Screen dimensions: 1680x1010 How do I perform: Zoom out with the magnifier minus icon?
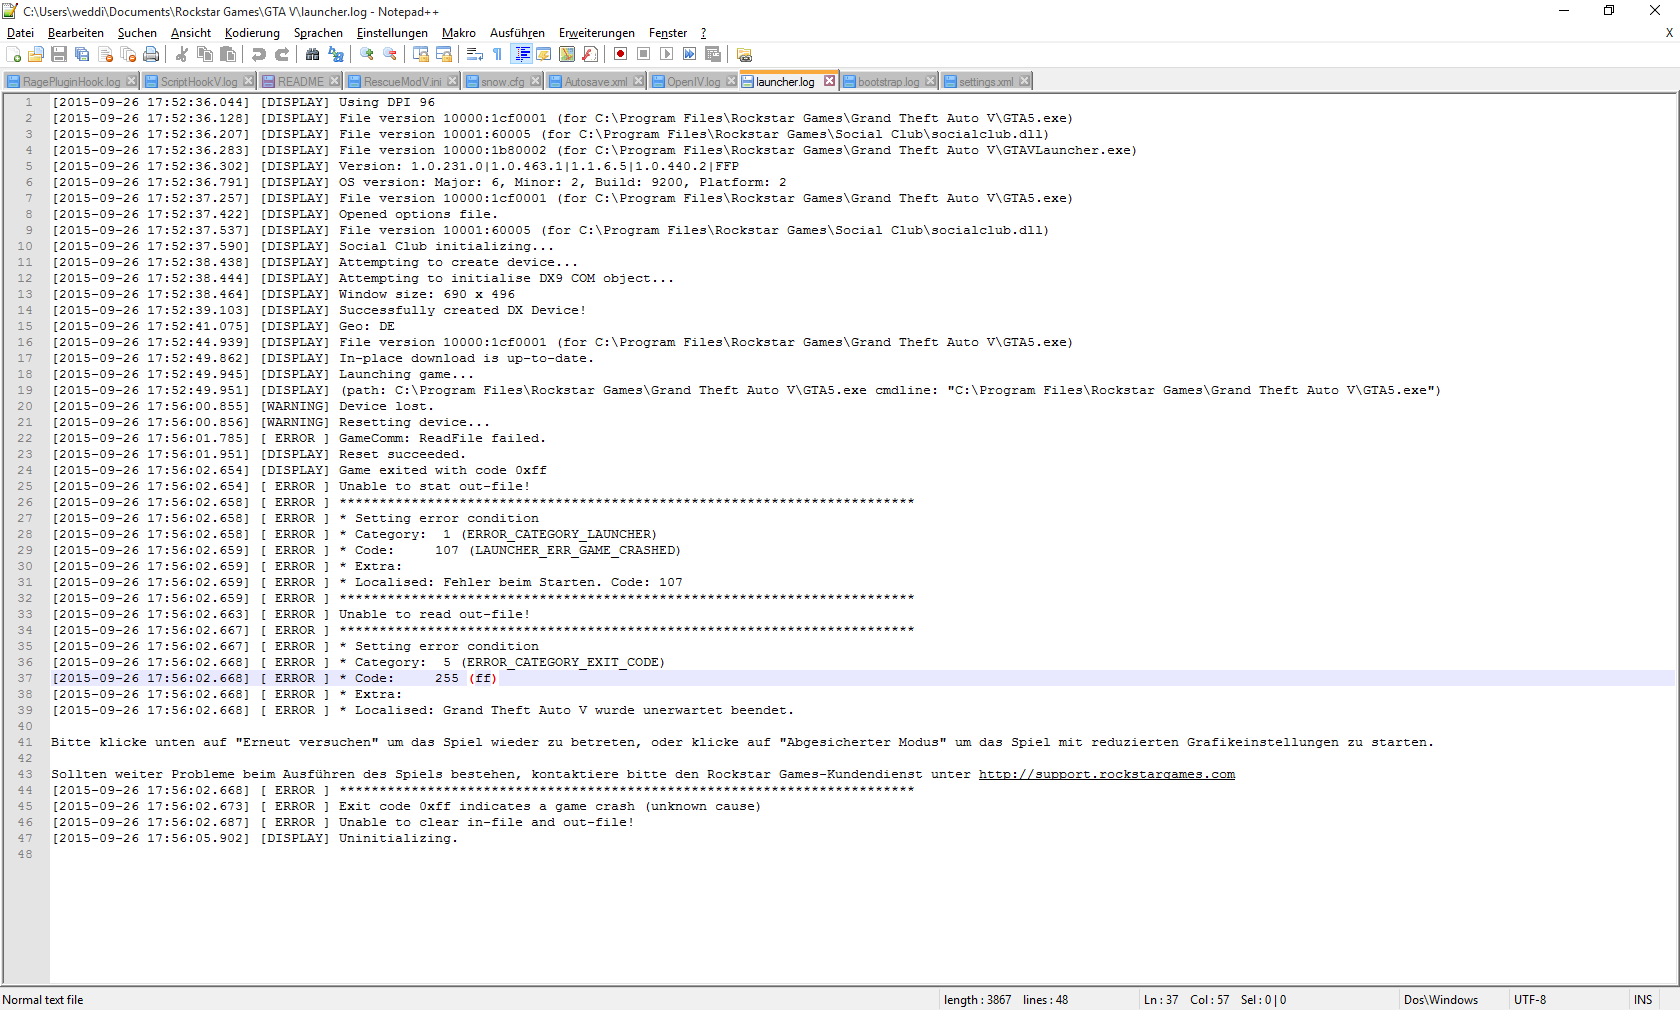pyautogui.click(x=390, y=55)
